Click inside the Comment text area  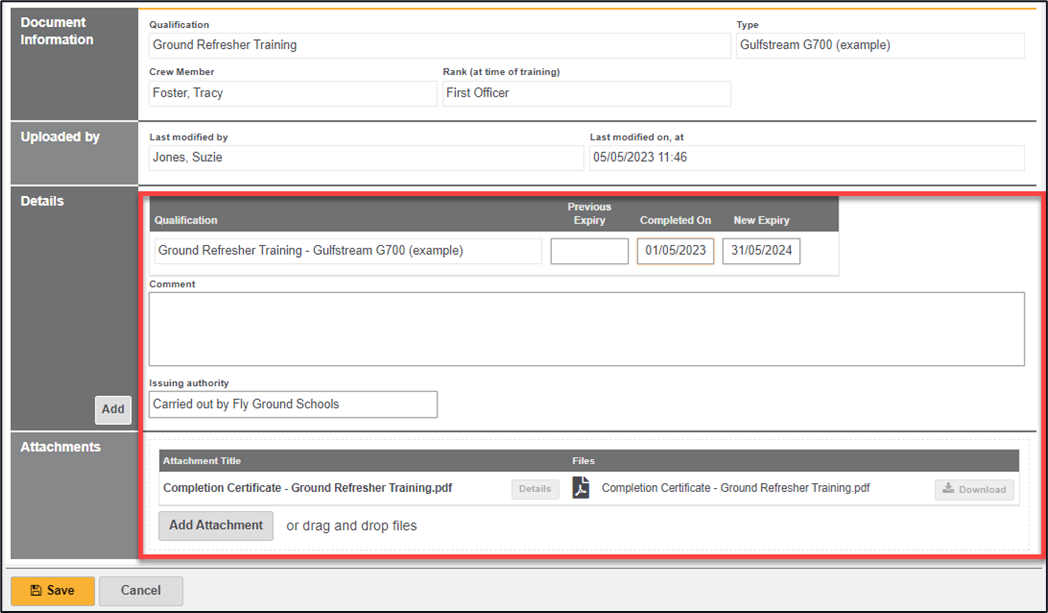(x=586, y=329)
